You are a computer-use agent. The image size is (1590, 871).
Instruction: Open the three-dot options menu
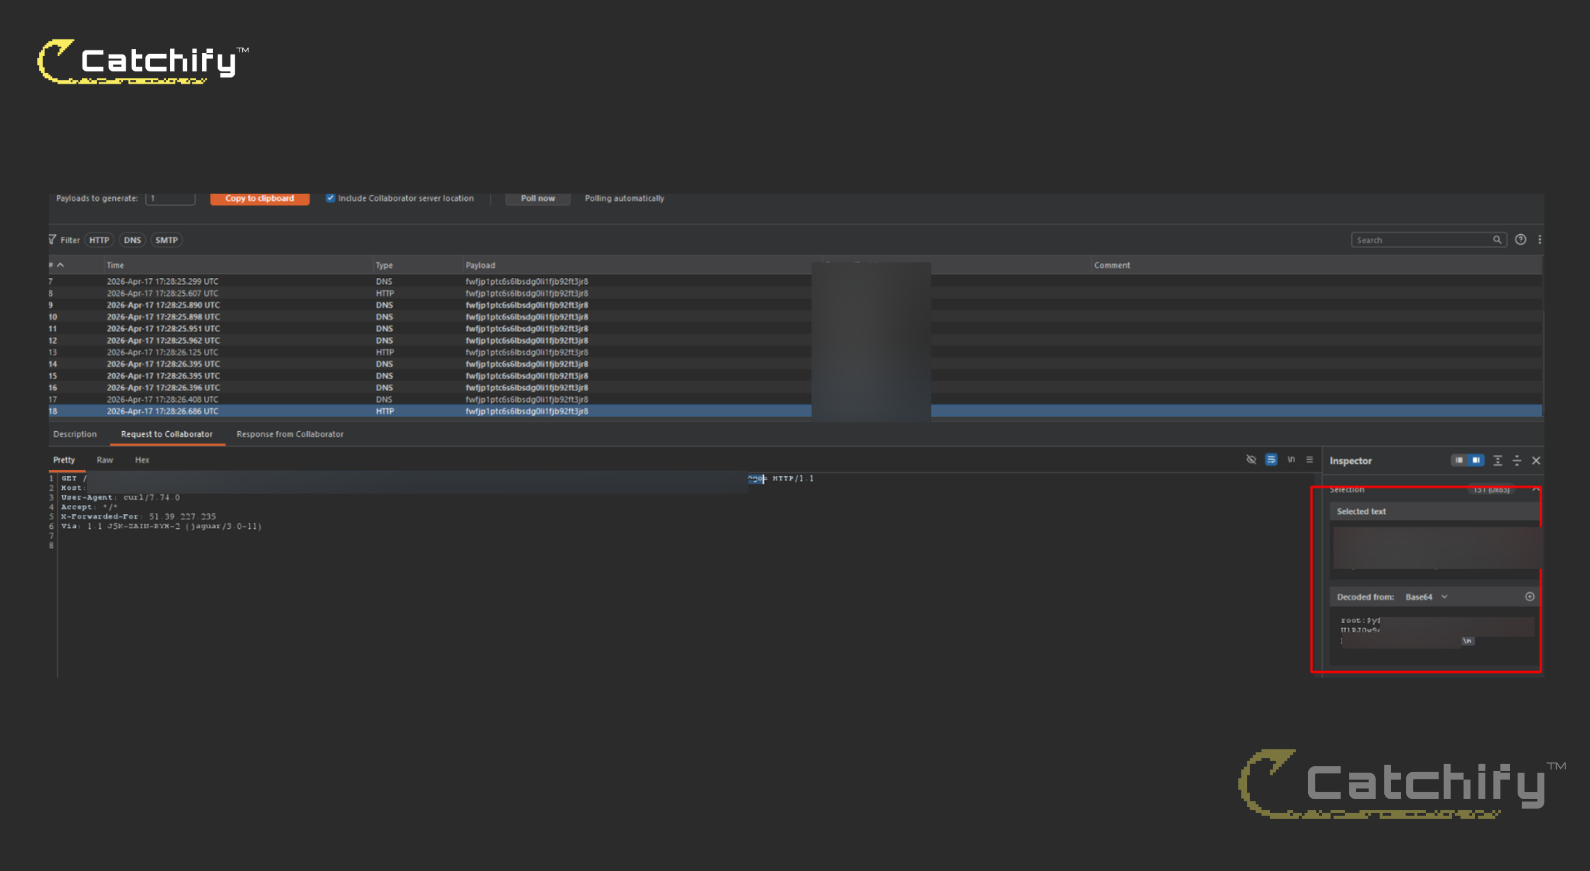click(x=1540, y=240)
